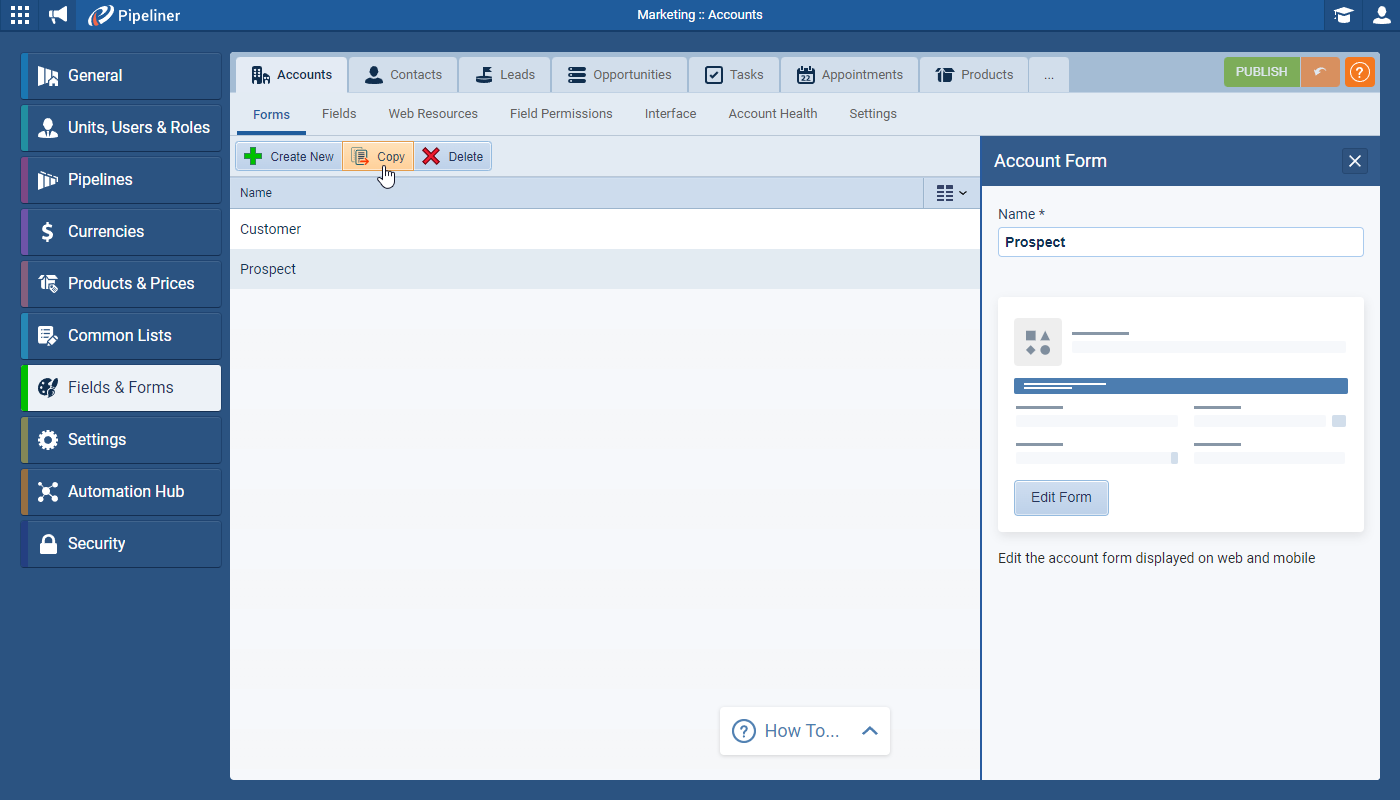The height and width of the screenshot is (800, 1400).
Task: Delete the selected form
Action: coord(452,156)
